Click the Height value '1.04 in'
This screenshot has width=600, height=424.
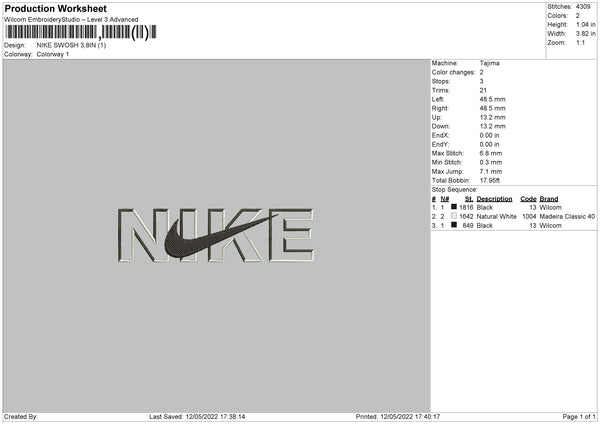pyautogui.click(x=585, y=24)
